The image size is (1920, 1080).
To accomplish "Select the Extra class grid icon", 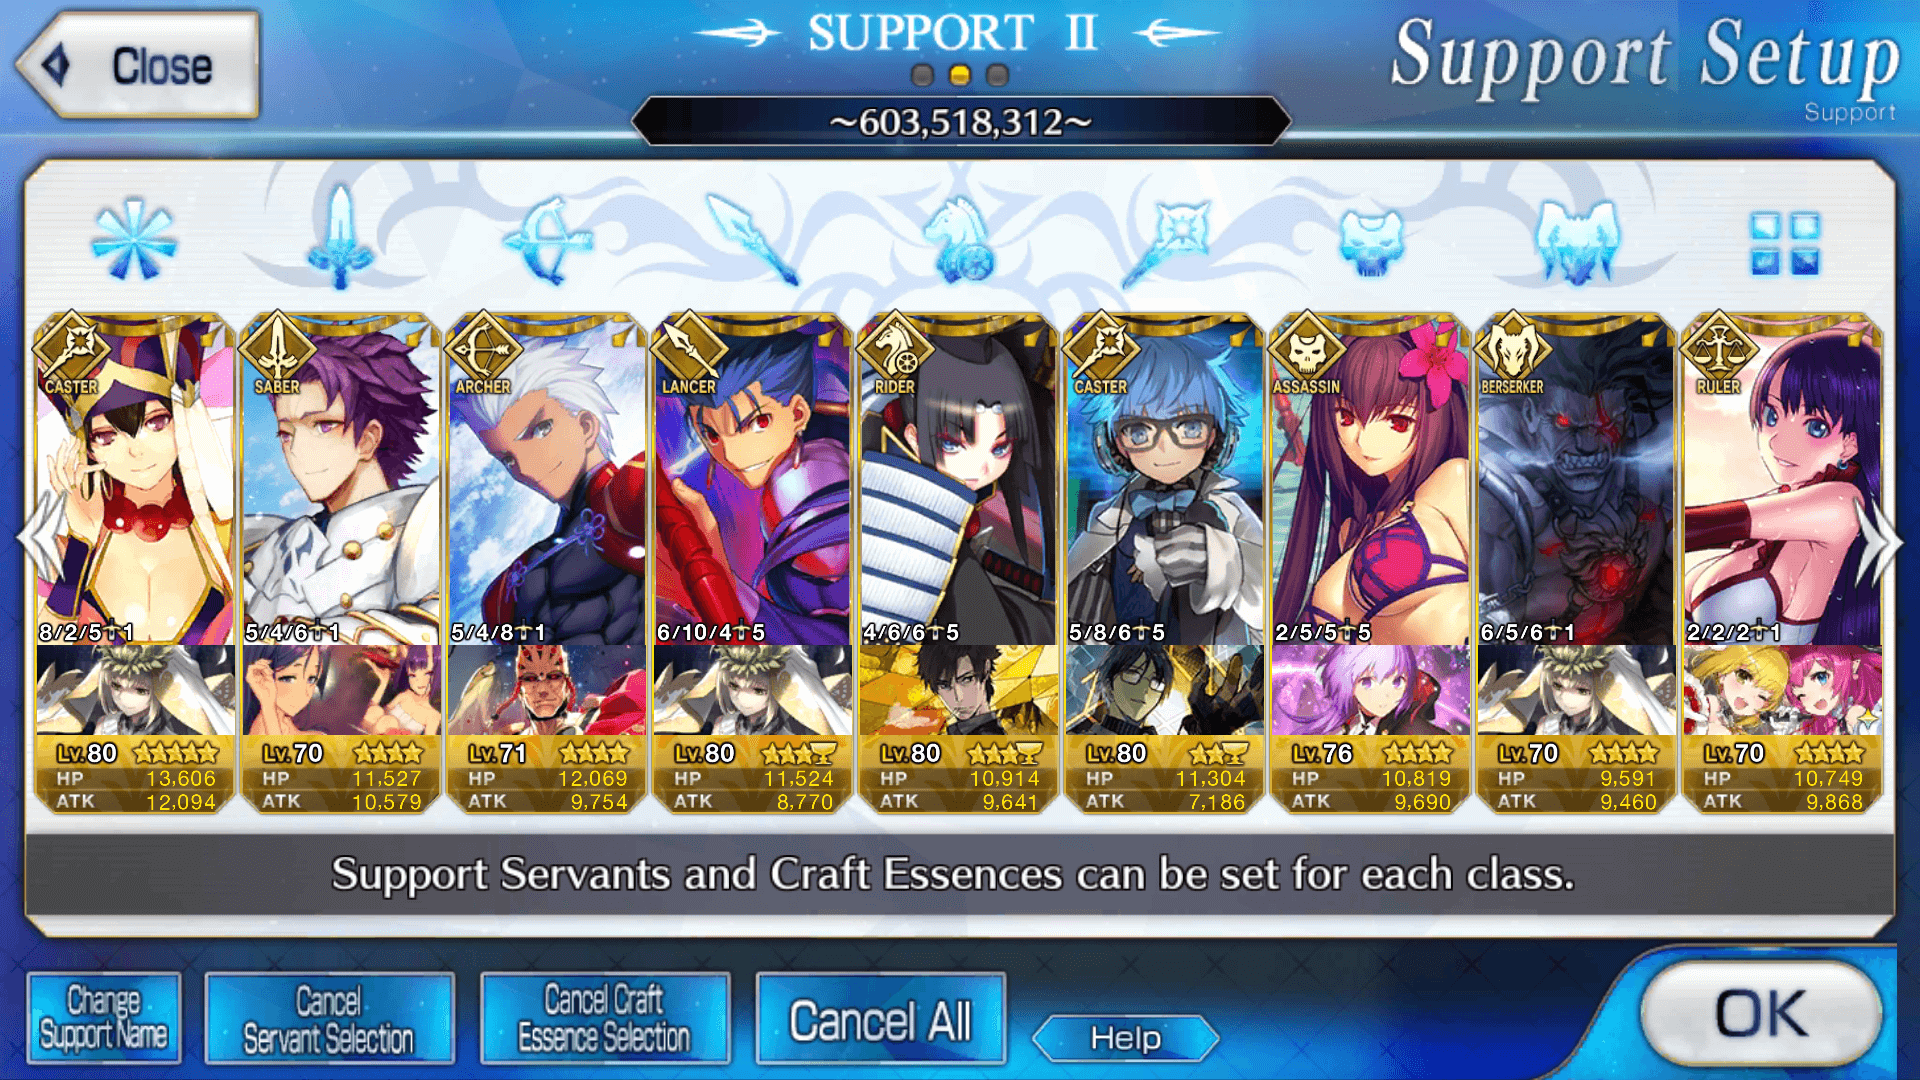I will tap(1784, 243).
